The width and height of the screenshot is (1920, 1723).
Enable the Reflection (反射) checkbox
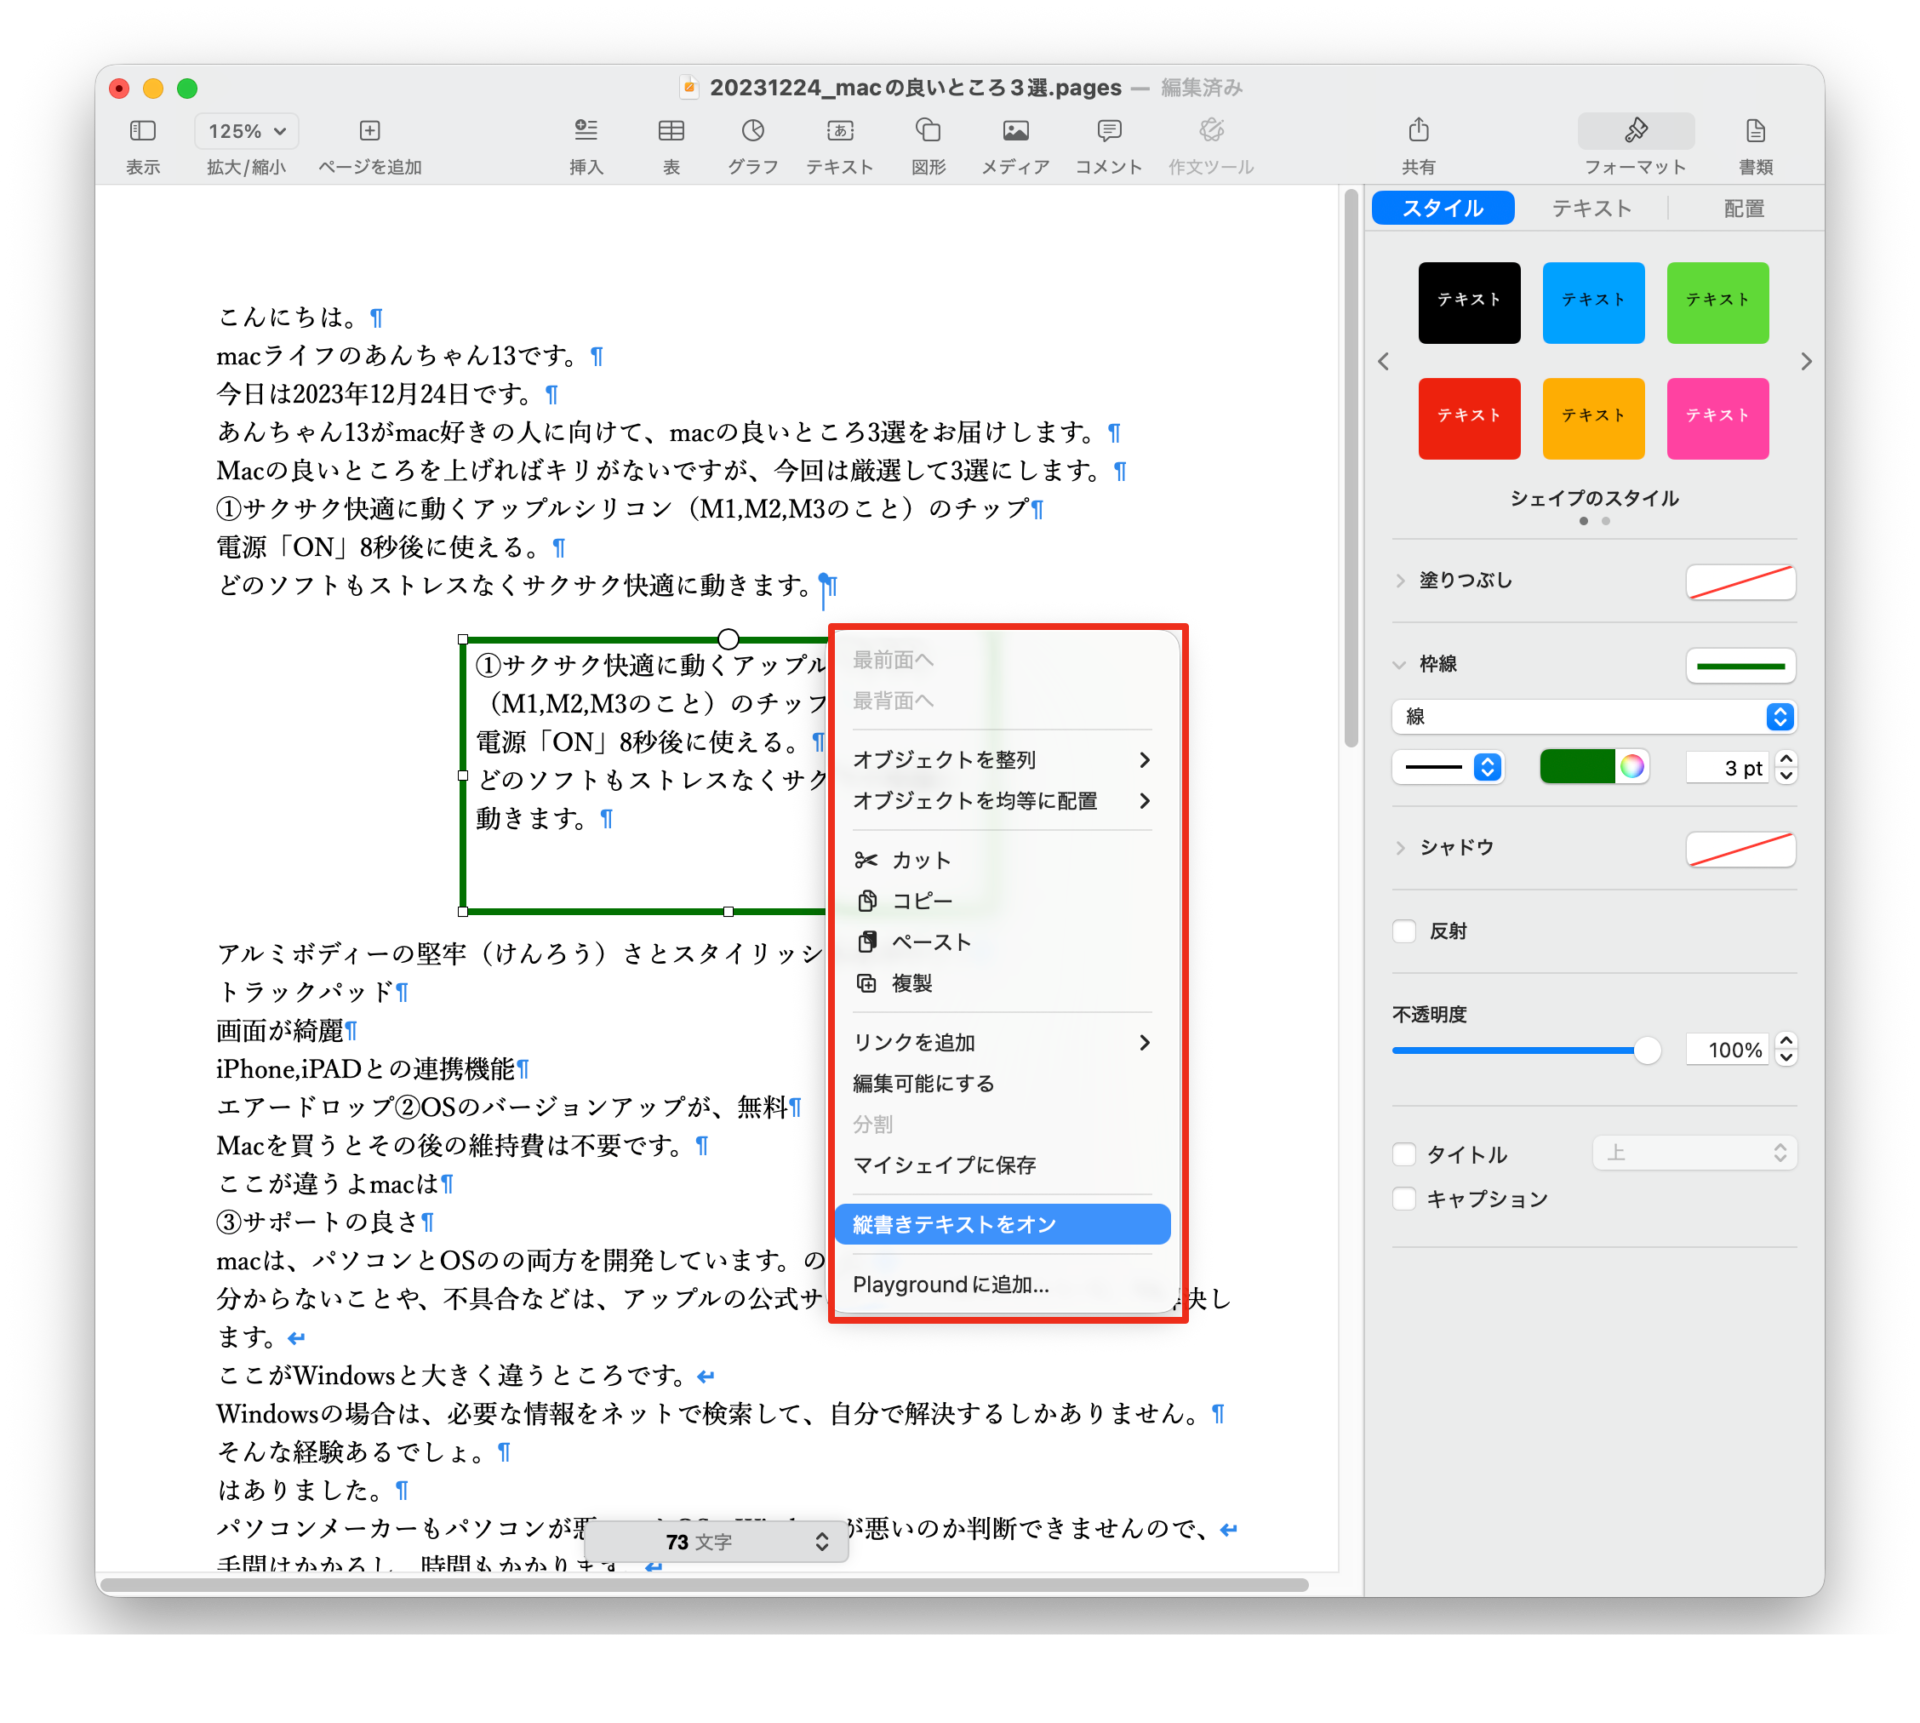1405,931
